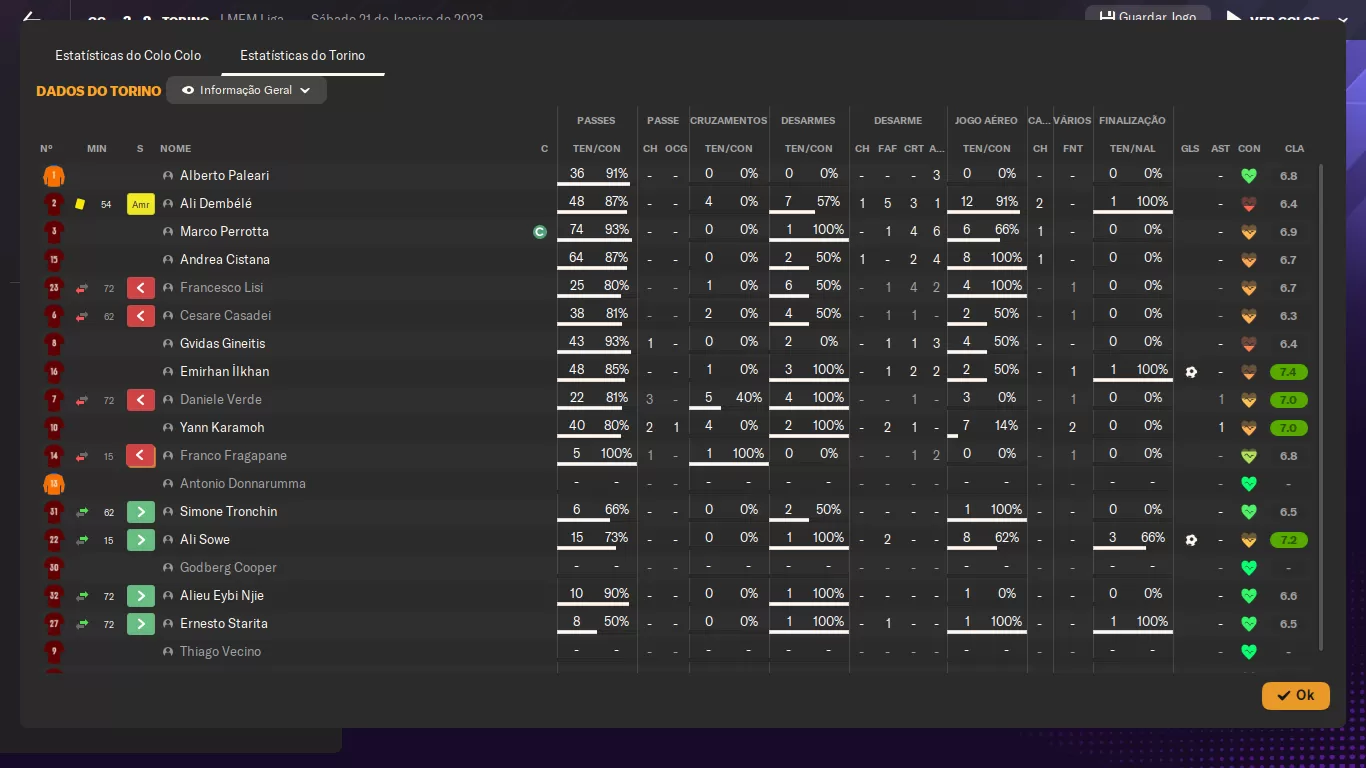Click Daniele Verde's 40% crossing percentage
Image resolution: width=1366 pixels, height=768 pixels.
[x=749, y=398]
